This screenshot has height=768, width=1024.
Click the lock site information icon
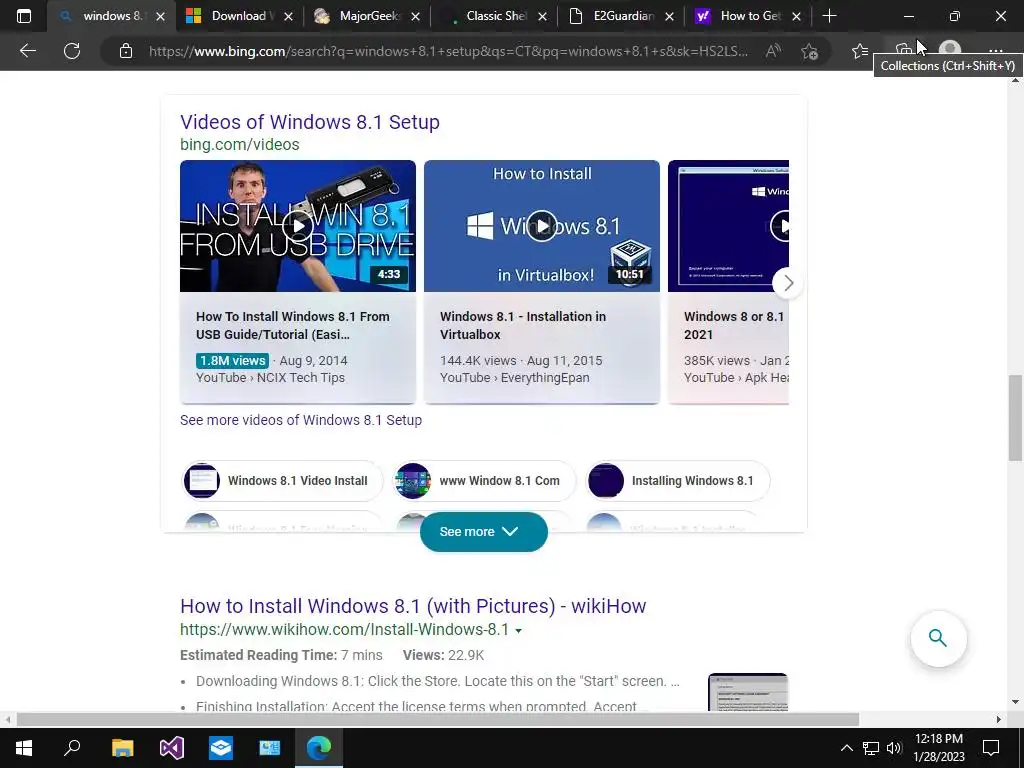125,51
